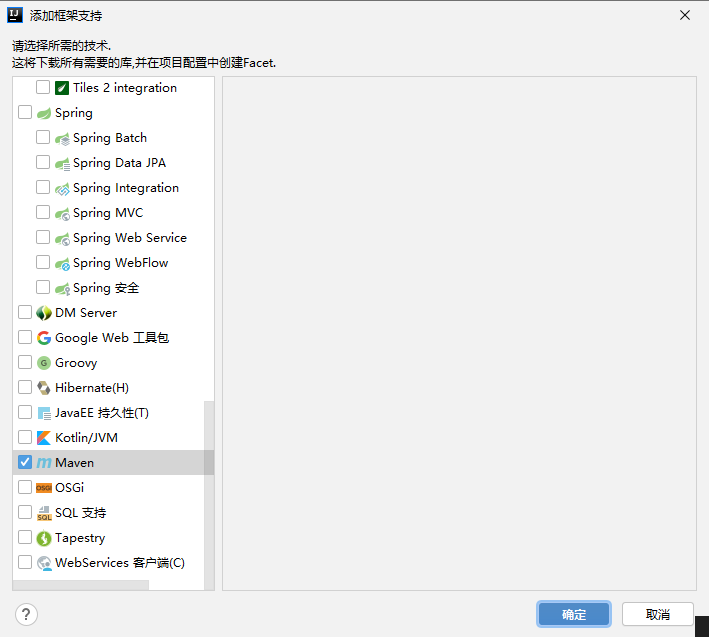Select the Groovy label
The image size is (709, 637).
[76, 363]
